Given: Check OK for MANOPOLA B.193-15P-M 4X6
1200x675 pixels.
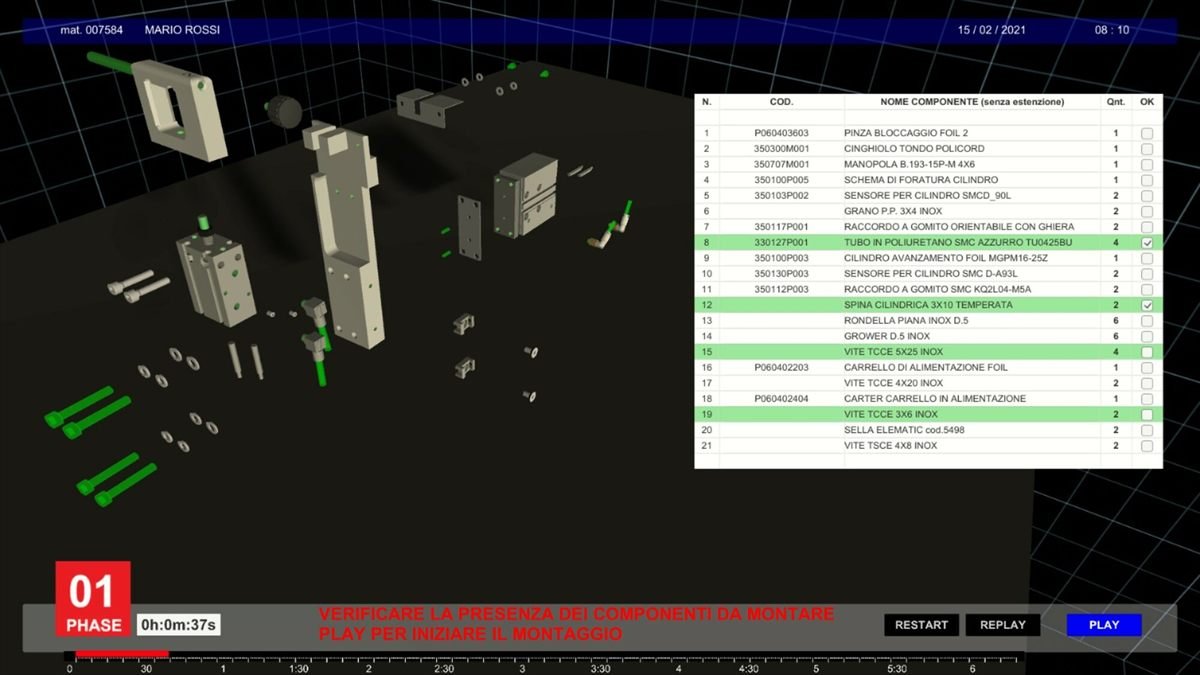Looking at the screenshot, I should (1147, 164).
